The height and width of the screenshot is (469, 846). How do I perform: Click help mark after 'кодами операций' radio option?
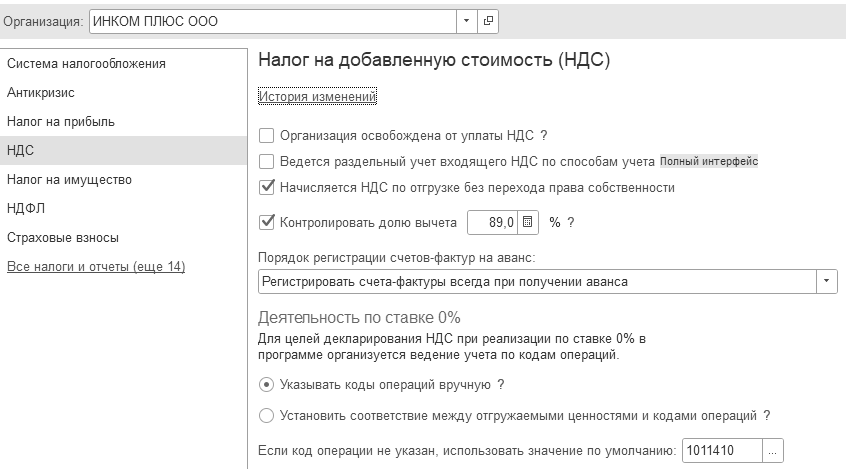(767, 416)
